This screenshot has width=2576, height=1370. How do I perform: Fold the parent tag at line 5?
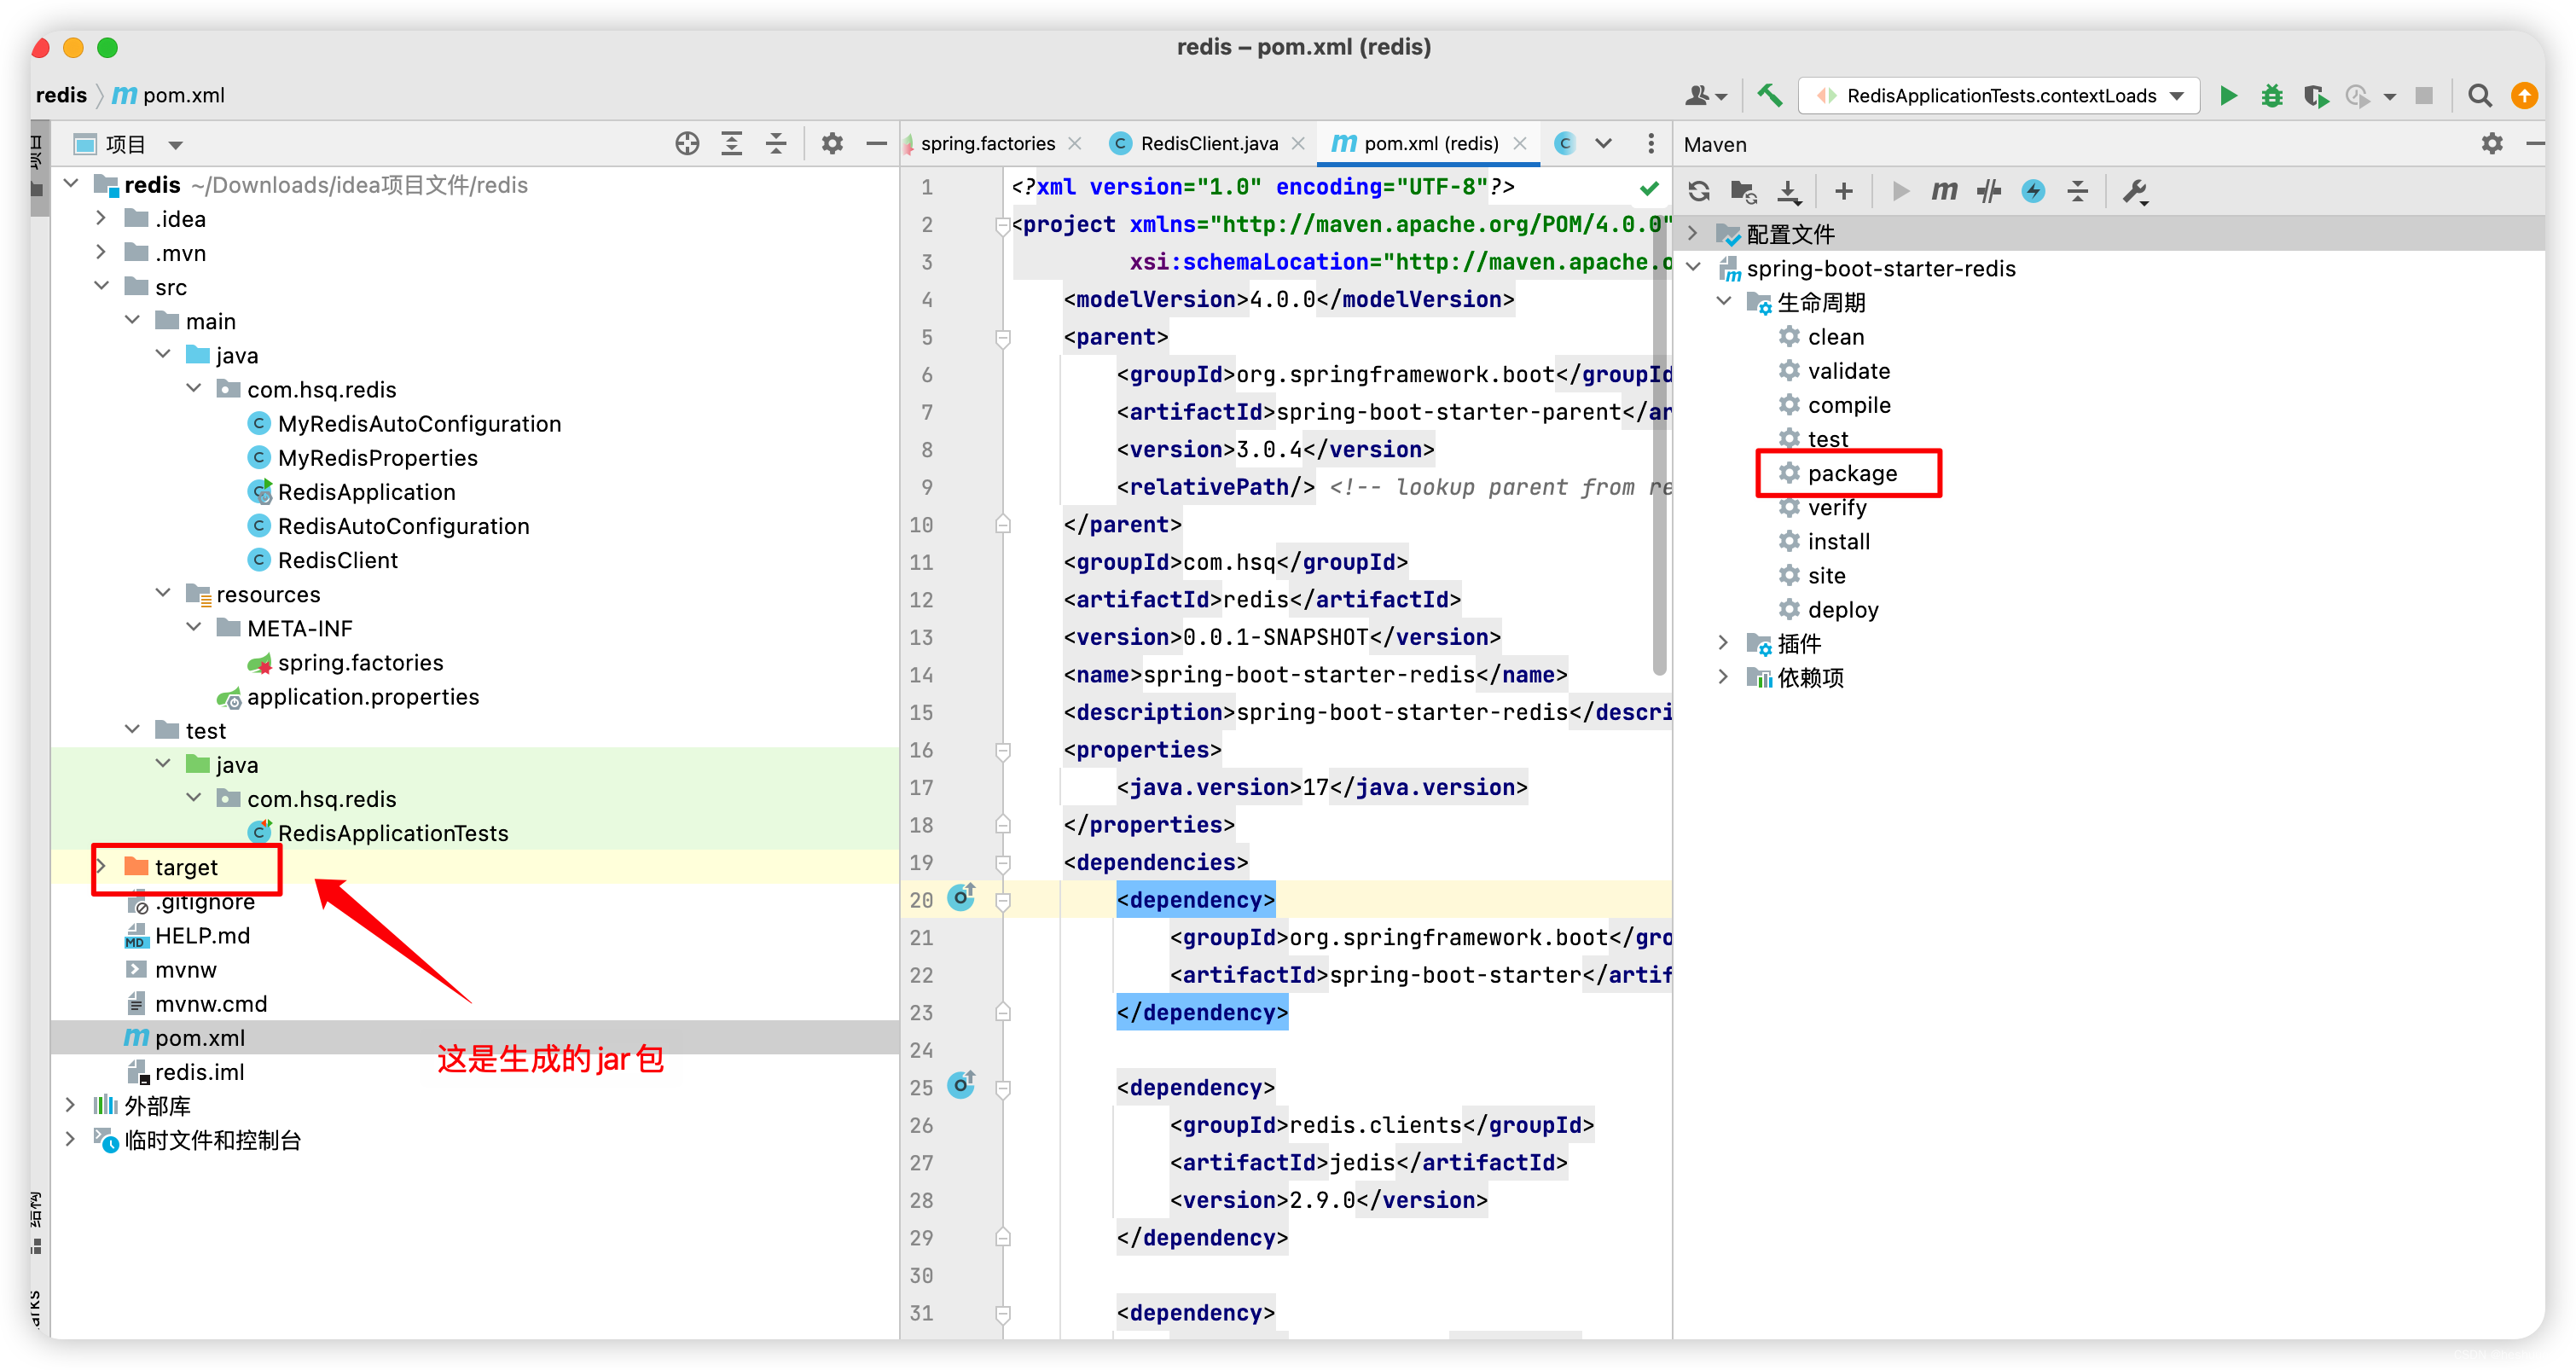tap(1003, 338)
